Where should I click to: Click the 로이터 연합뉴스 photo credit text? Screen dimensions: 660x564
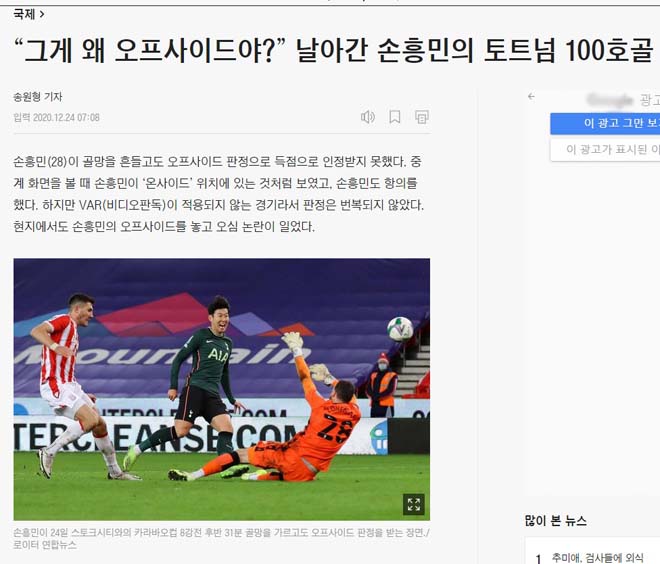[x=45, y=545]
